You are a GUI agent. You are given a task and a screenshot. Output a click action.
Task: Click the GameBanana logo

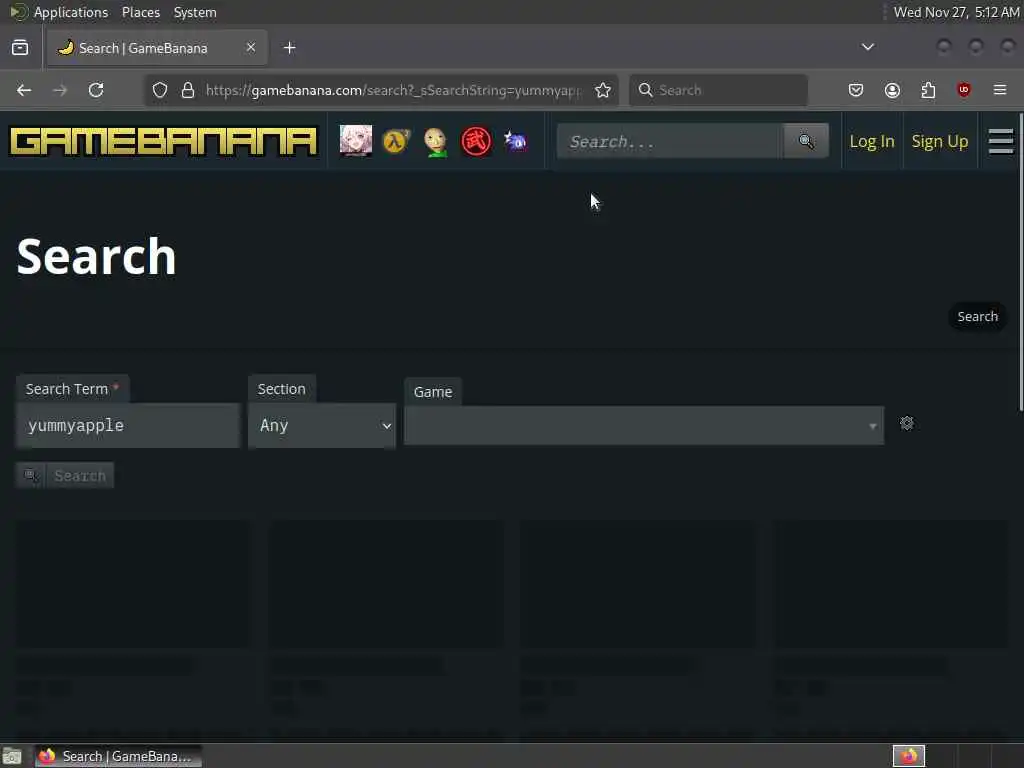(164, 142)
